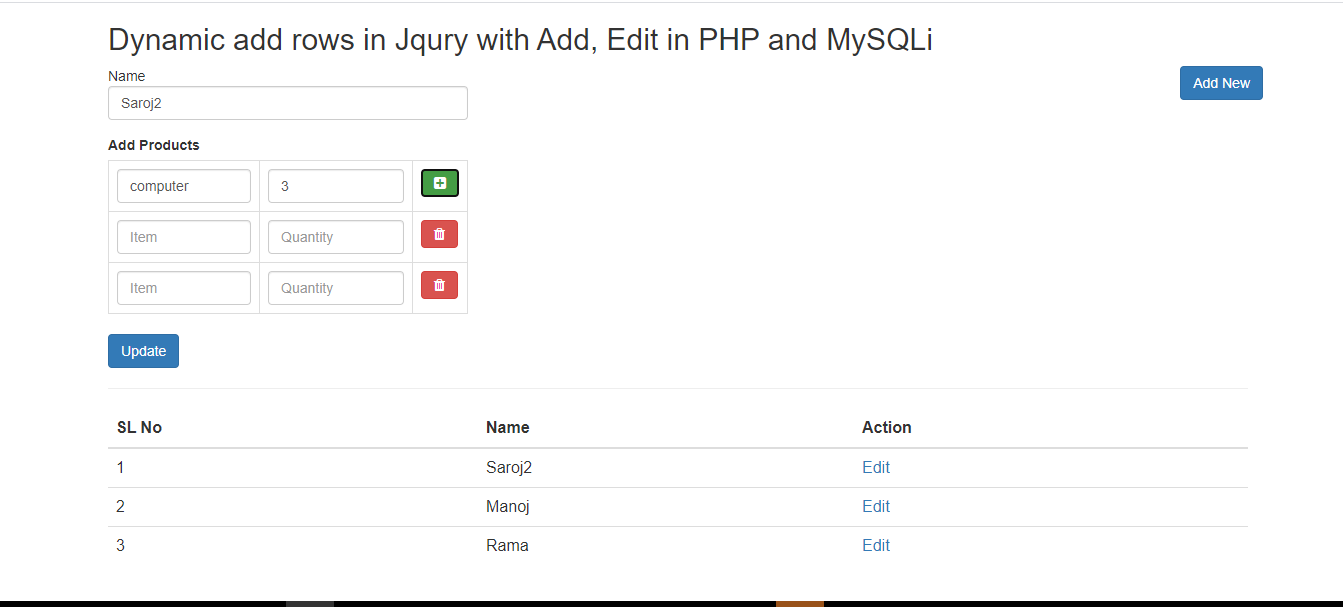
Task: Focus the empty Item field in second row
Action: pyautogui.click(x=184, y=237)
